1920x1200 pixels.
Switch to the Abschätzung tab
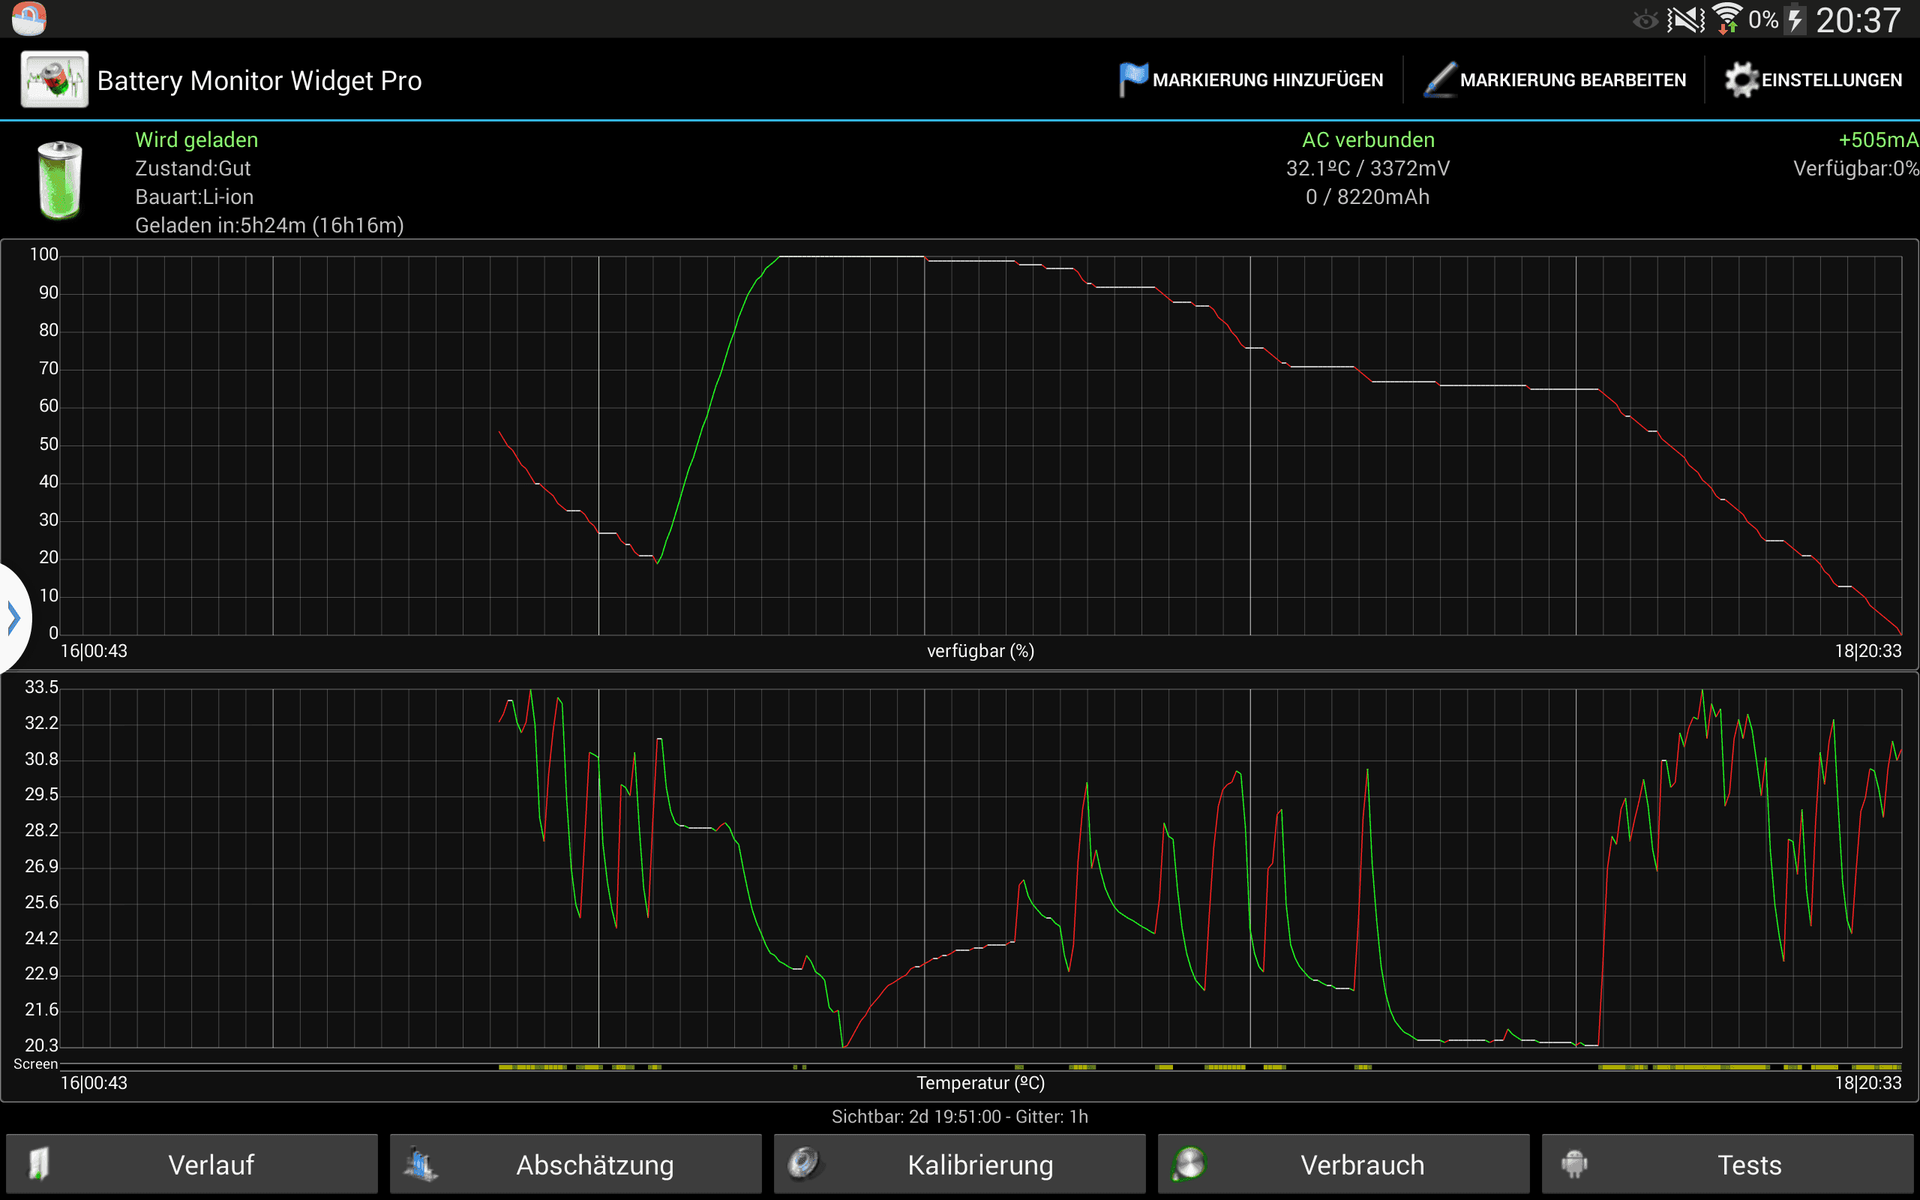pos(576,1164)
